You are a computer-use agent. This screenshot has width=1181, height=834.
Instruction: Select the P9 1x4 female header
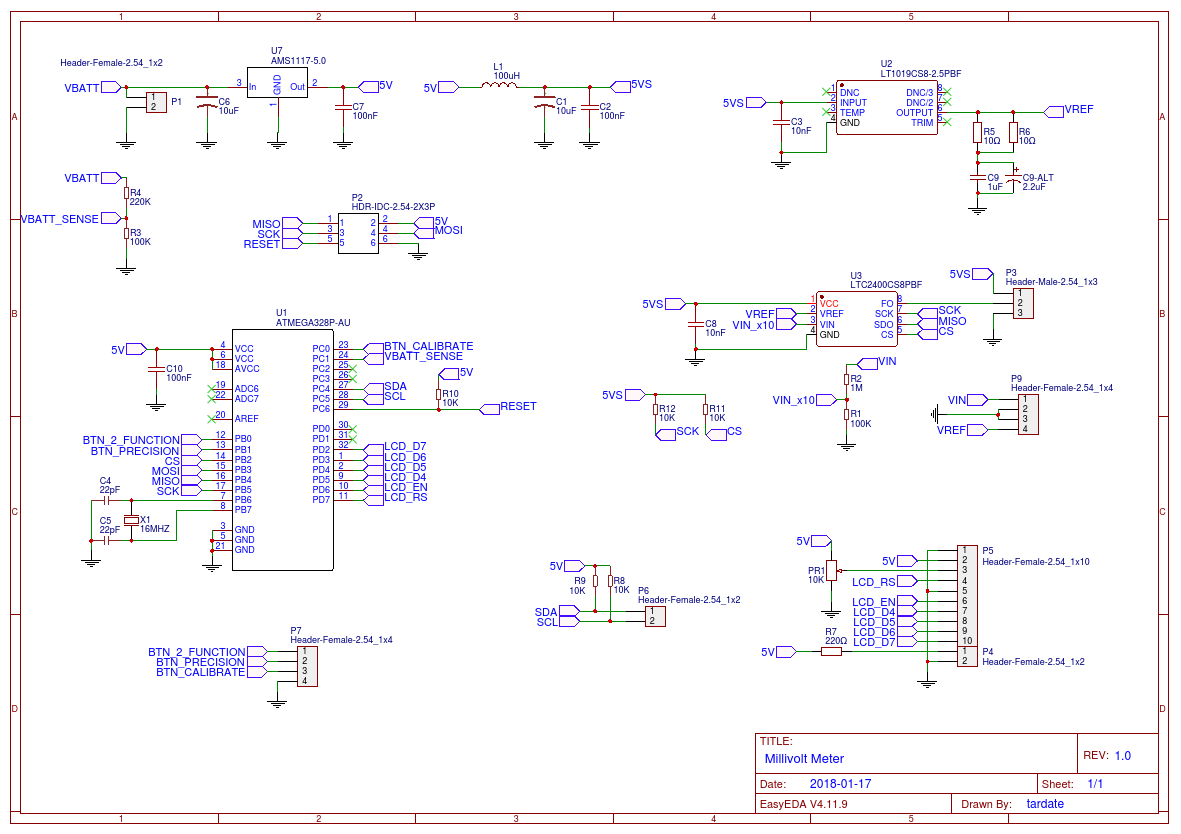coord(1028,414)
